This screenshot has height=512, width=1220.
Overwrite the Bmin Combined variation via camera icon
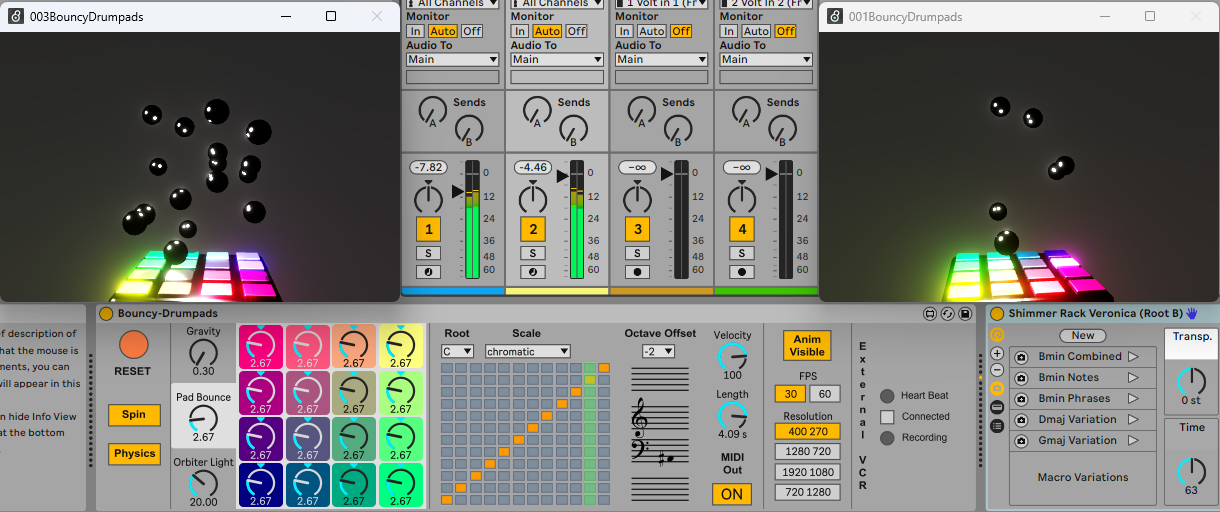(1021, 357)
